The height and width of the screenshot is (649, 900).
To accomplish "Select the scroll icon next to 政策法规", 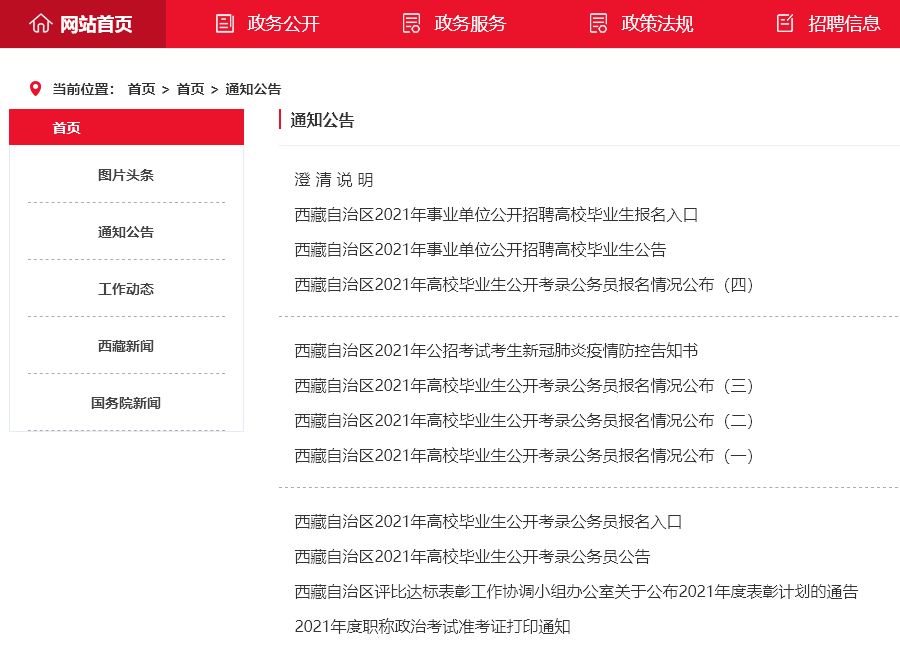I will pos(598,23).
